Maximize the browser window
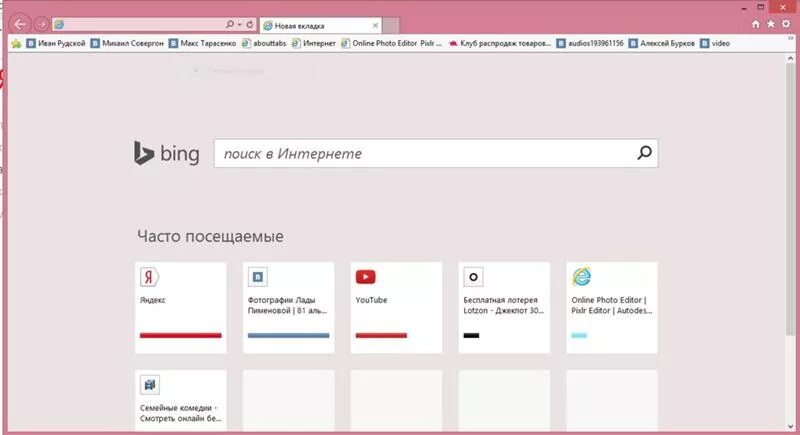Viewport: 800px width, 435px height. pos(760,7)
